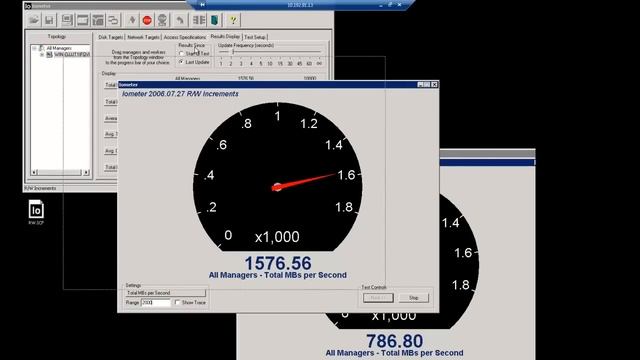Screen dimensions: 640x360
Task: Click the Topology horizontal scrollbar track
Action: 60,173
